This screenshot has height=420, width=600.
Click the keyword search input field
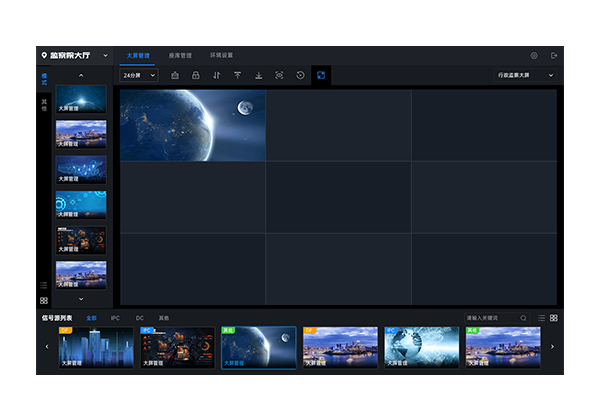(490, 318)
